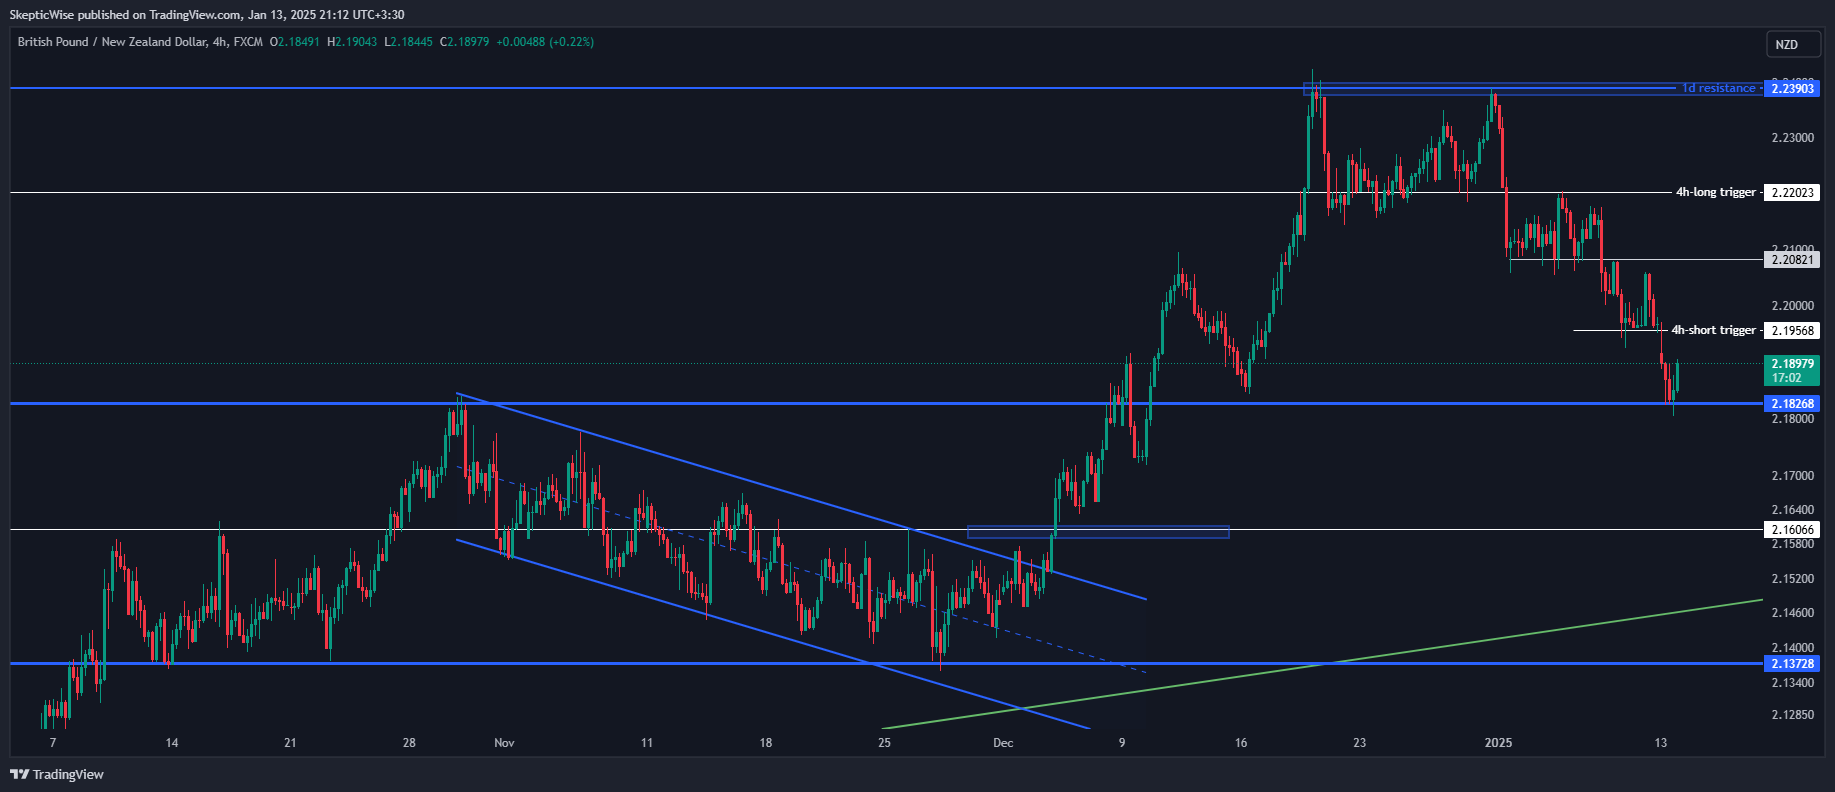
Task: Click the 2.23000 price axis tick
Action: point(1792,138)
